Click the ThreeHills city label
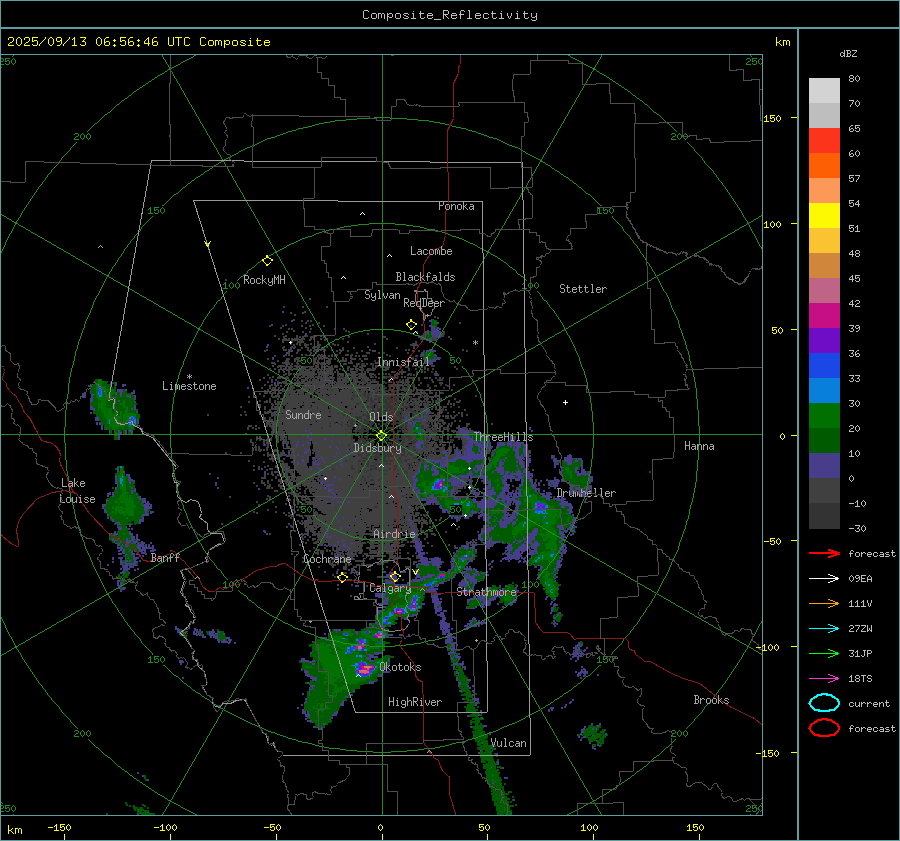 (x=503, y=437)
